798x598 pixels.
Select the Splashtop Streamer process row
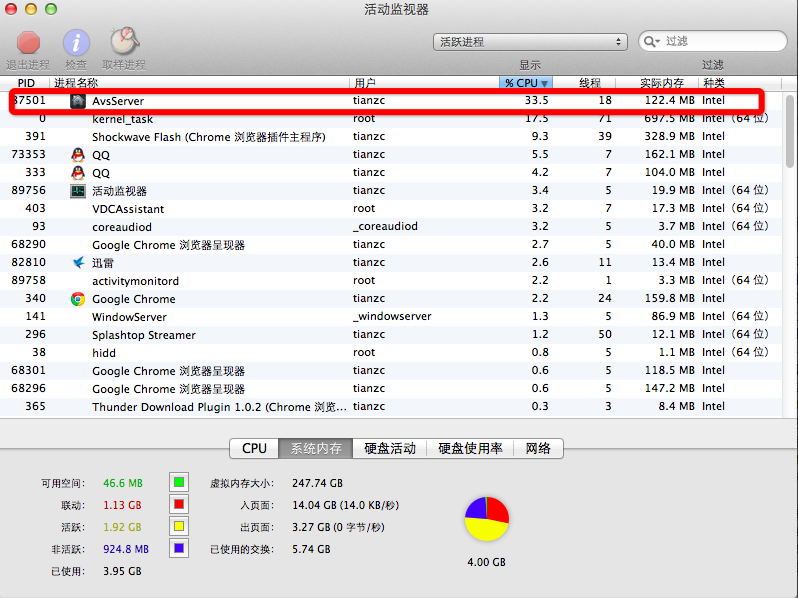(391, 334)
